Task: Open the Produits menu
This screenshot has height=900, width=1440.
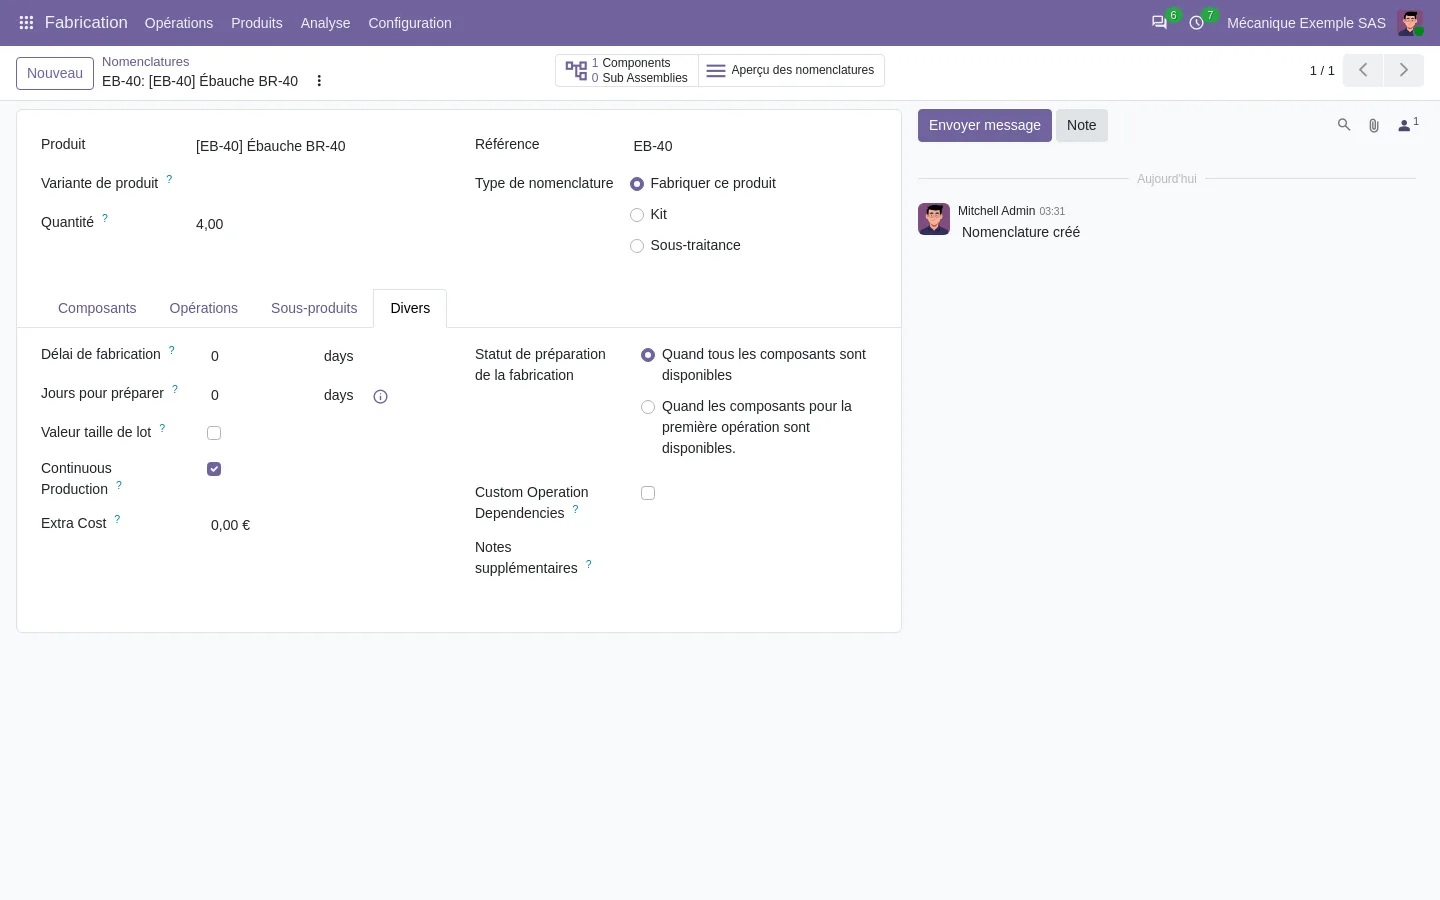Action: click(257, 23)
